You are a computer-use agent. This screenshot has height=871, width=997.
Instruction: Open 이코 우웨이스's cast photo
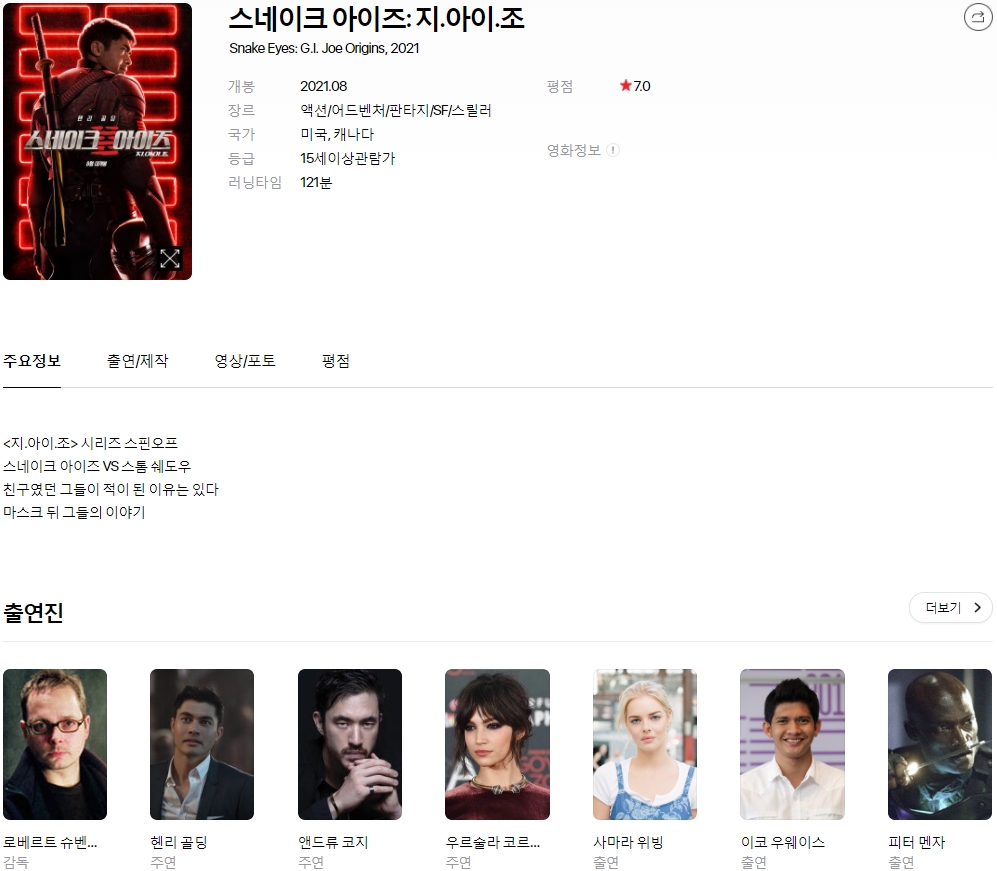(x=792, y=744)
